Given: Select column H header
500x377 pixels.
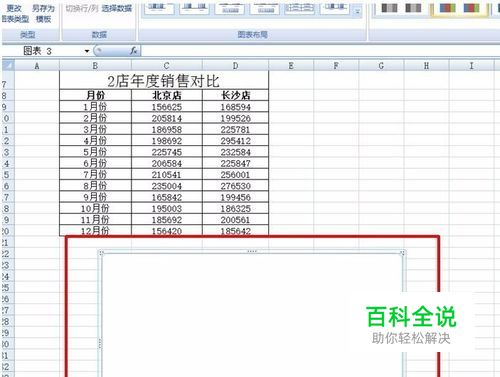Looking at the screenshot, I should (x=426, y=65).
